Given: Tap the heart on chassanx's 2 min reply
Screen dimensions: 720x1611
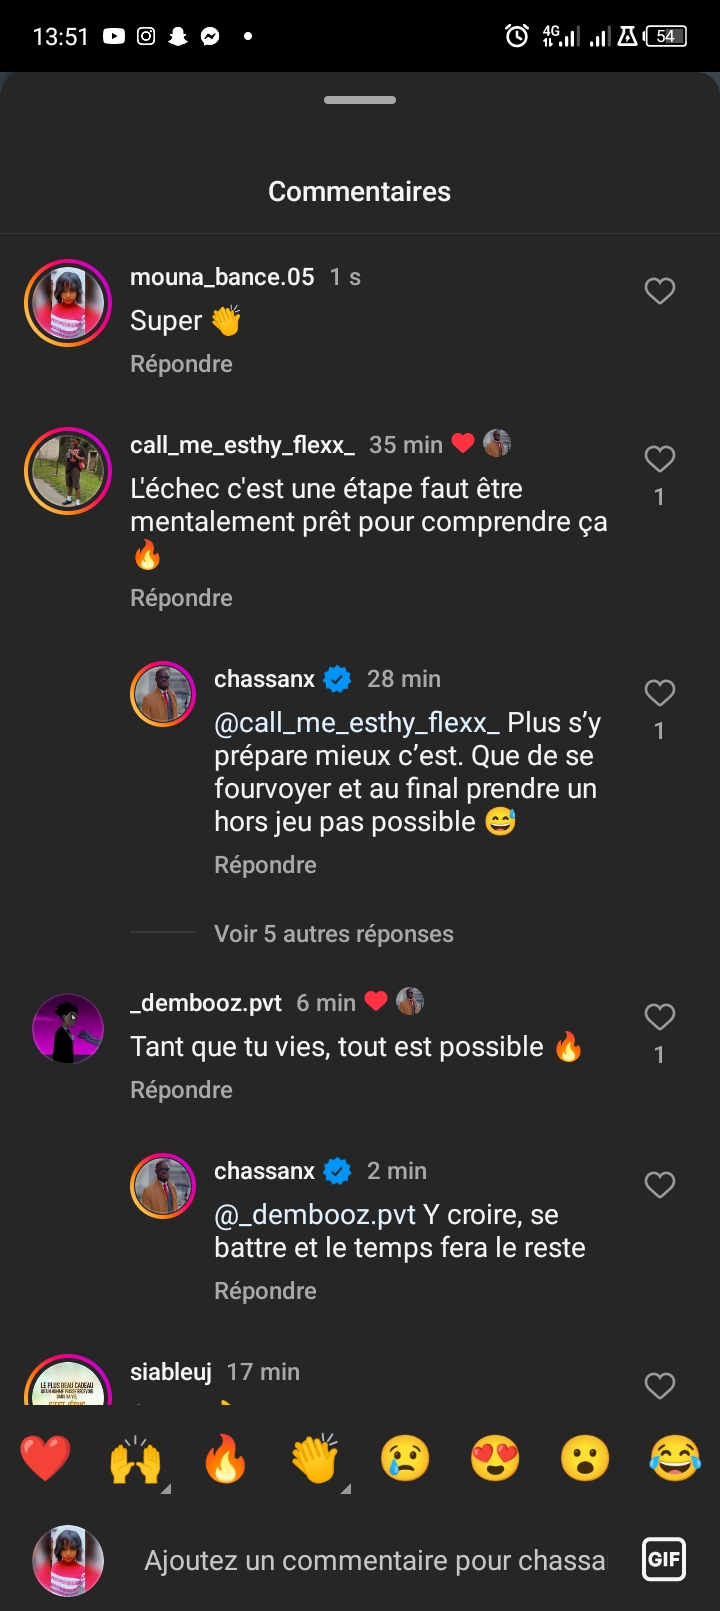Looking at the screenshot, I should (659, 1185).
